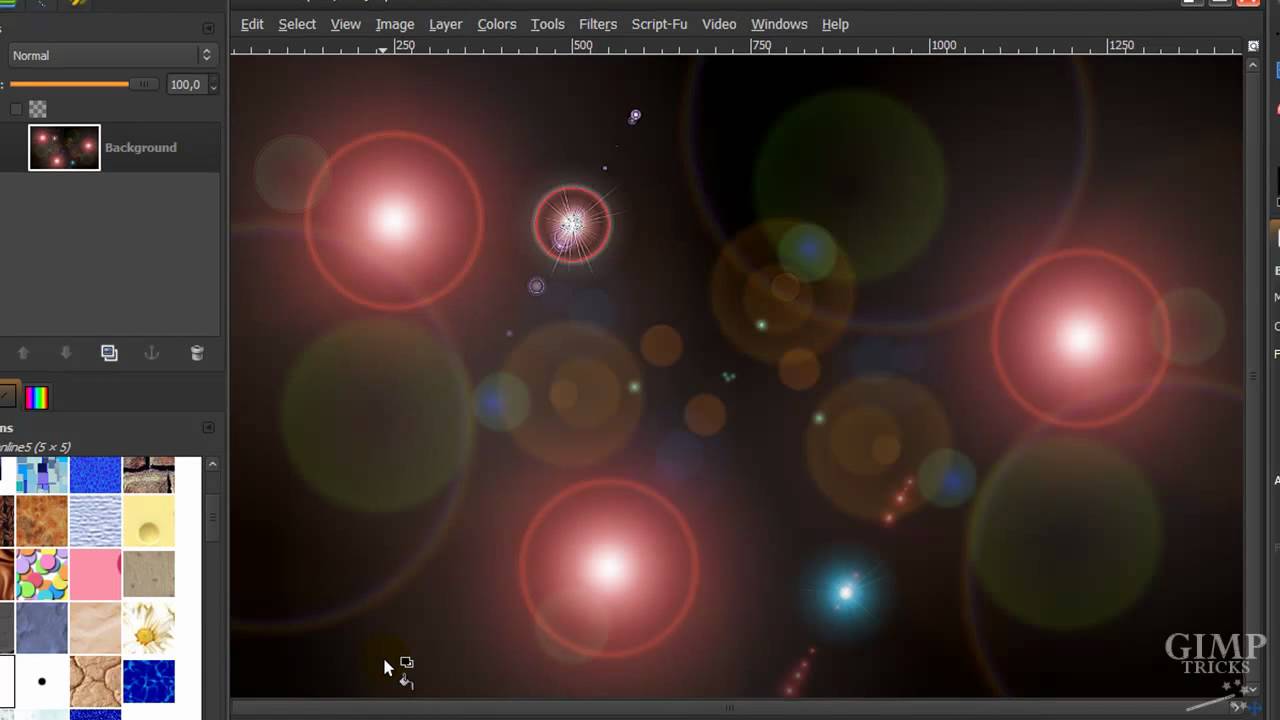Open the Colors menu
This screenshot has height=720, width=1280.
(497, 24)
